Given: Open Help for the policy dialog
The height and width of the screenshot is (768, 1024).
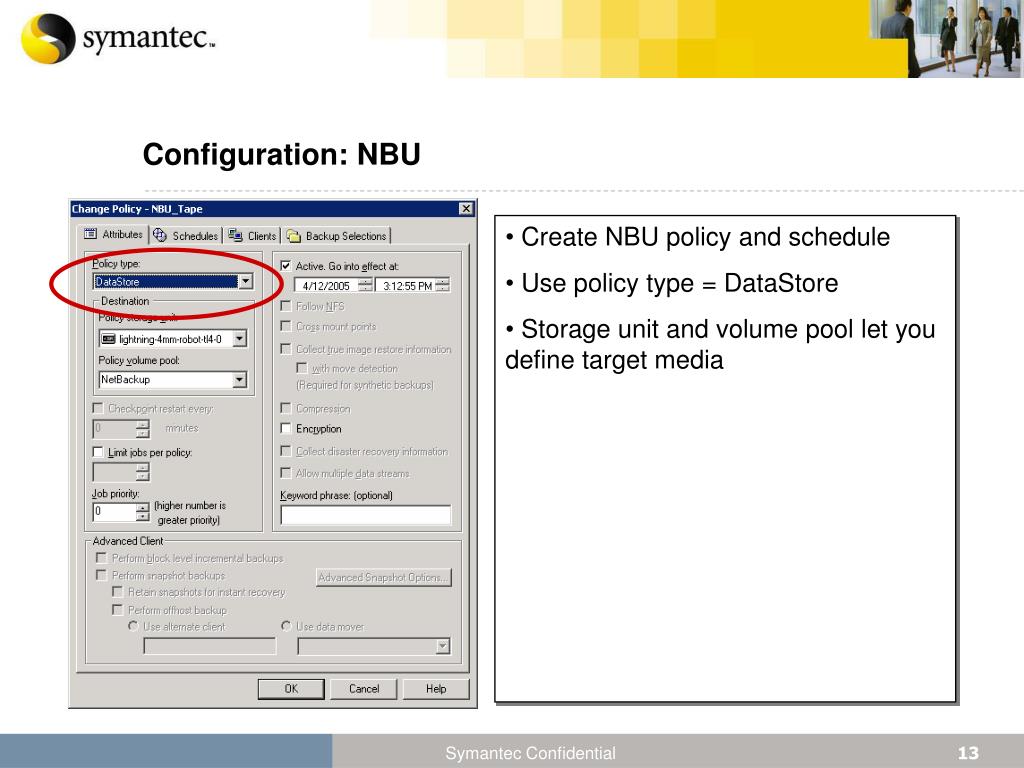Looking at the screenshot, I should pos(436,688).
